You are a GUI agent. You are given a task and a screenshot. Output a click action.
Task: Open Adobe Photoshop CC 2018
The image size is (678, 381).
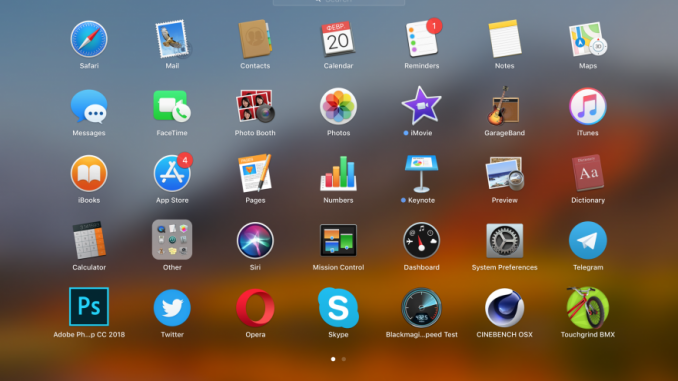coord(89,307)
